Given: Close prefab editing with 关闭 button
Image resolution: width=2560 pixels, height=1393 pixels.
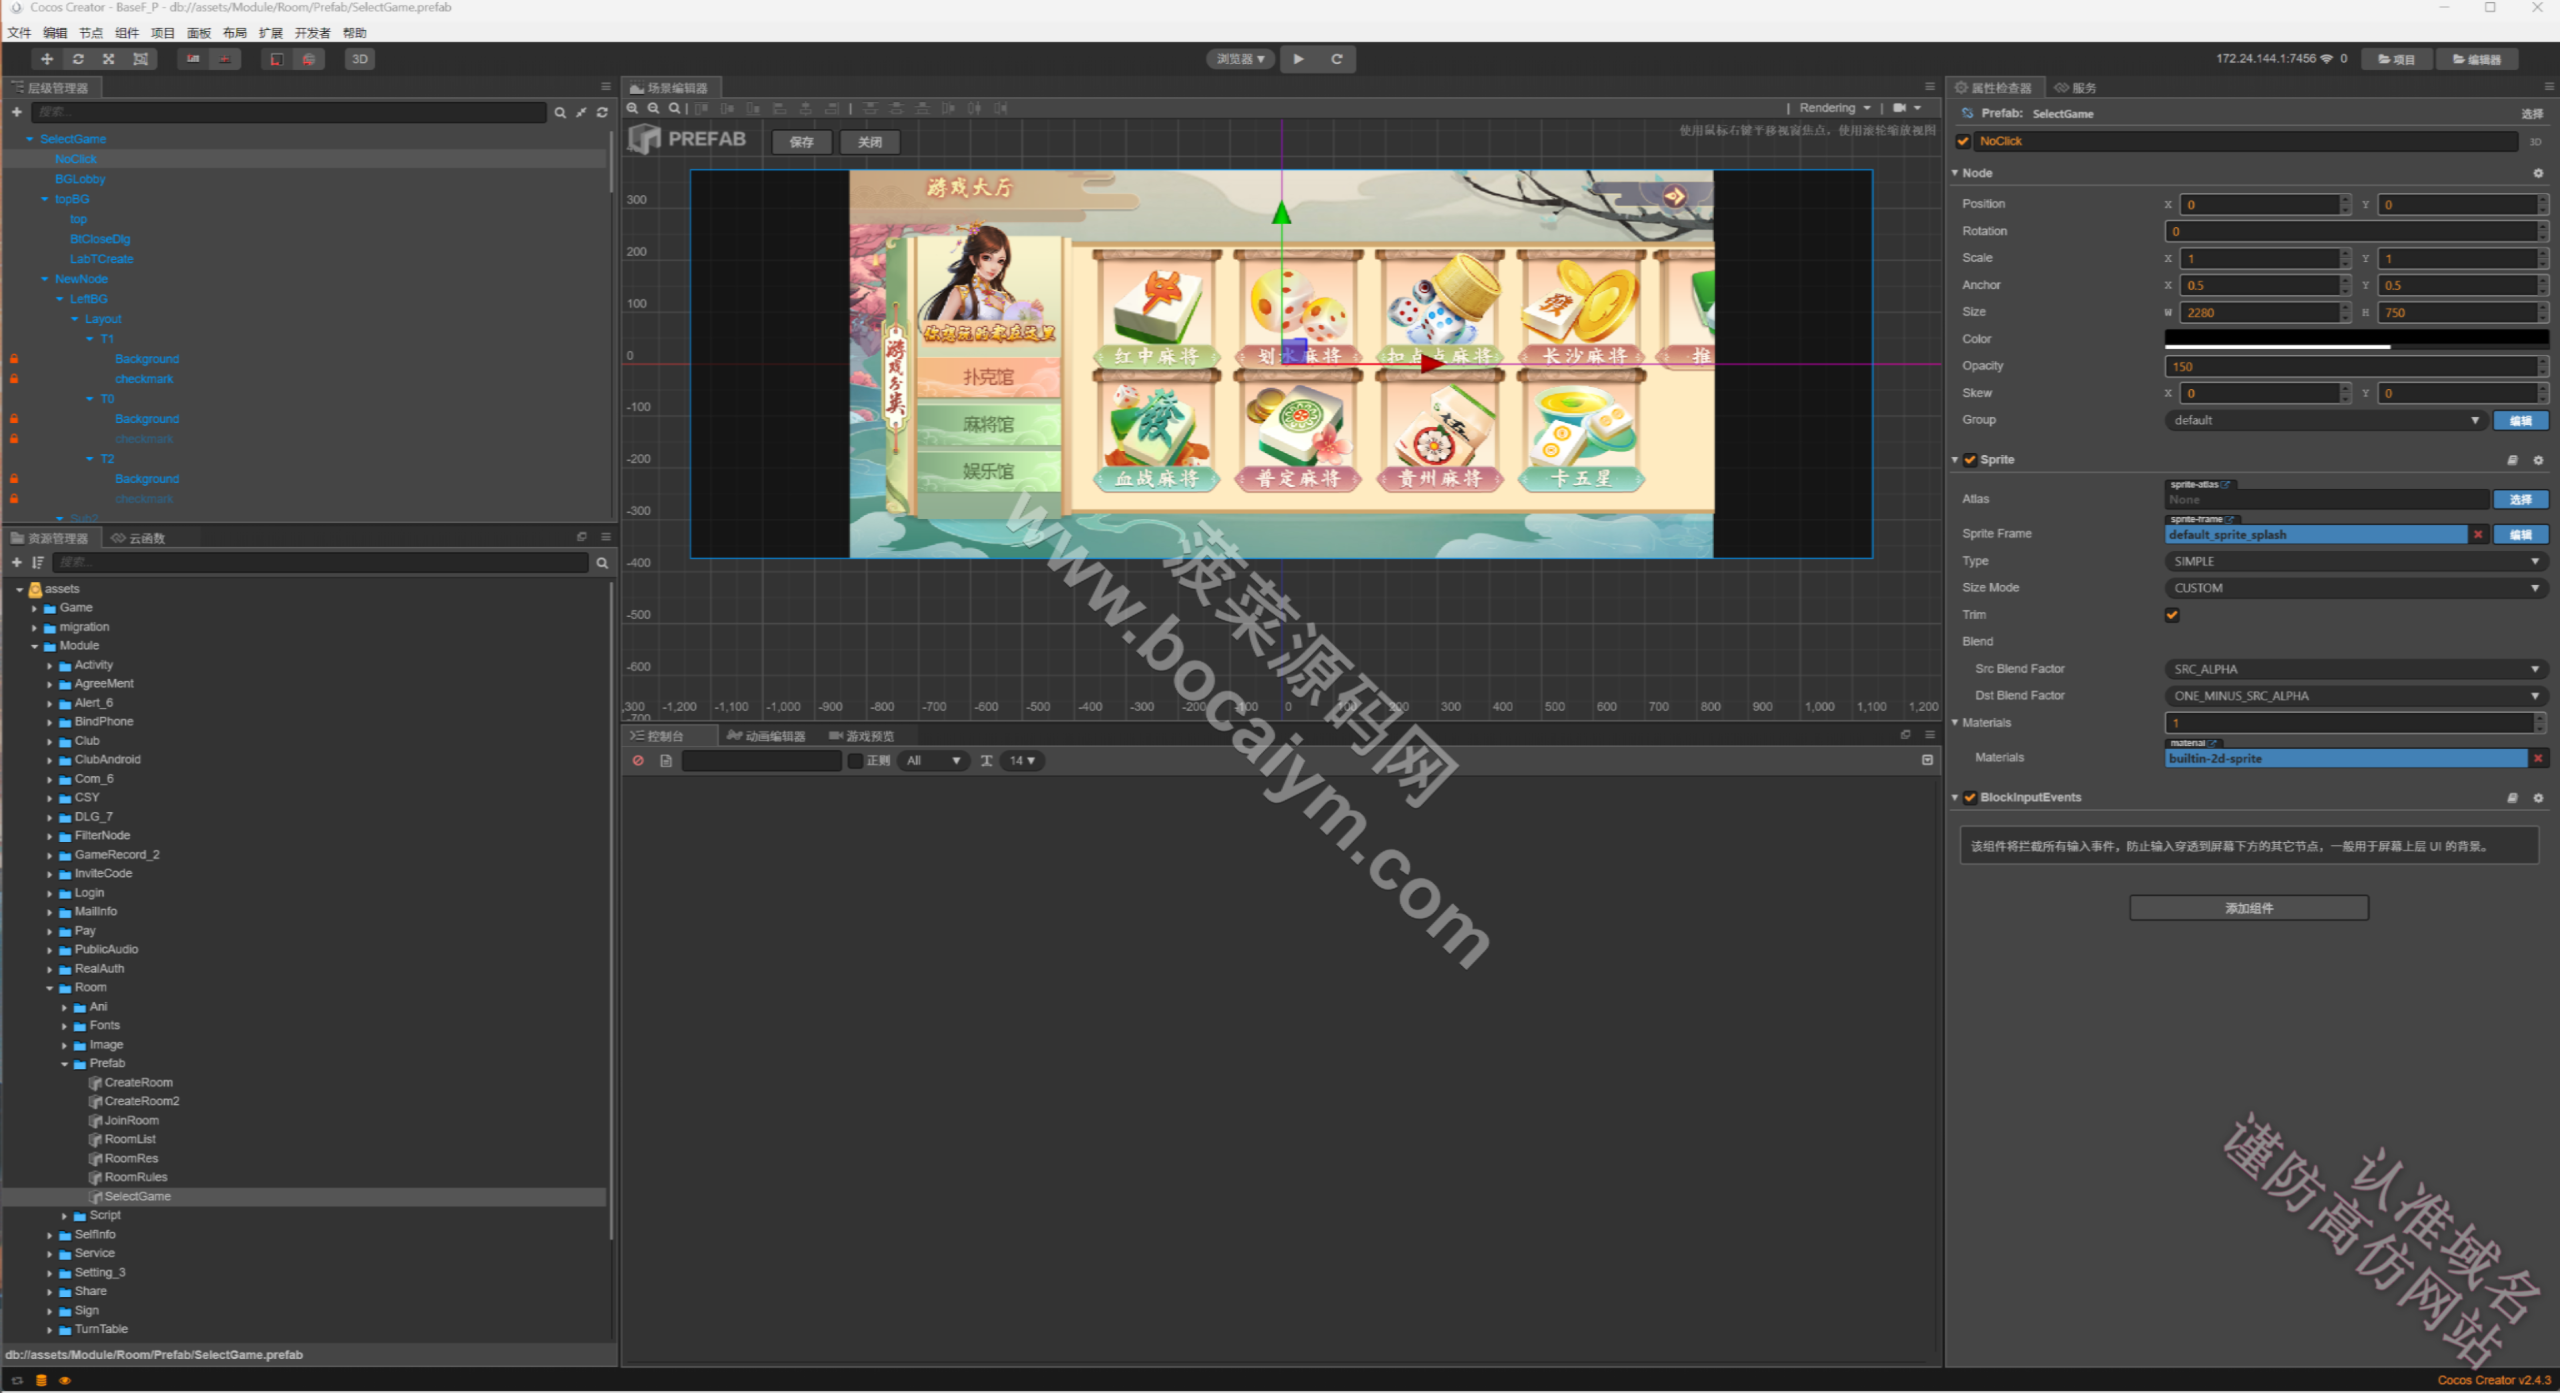Looking at the screenshot, I should tap(870, 142).
